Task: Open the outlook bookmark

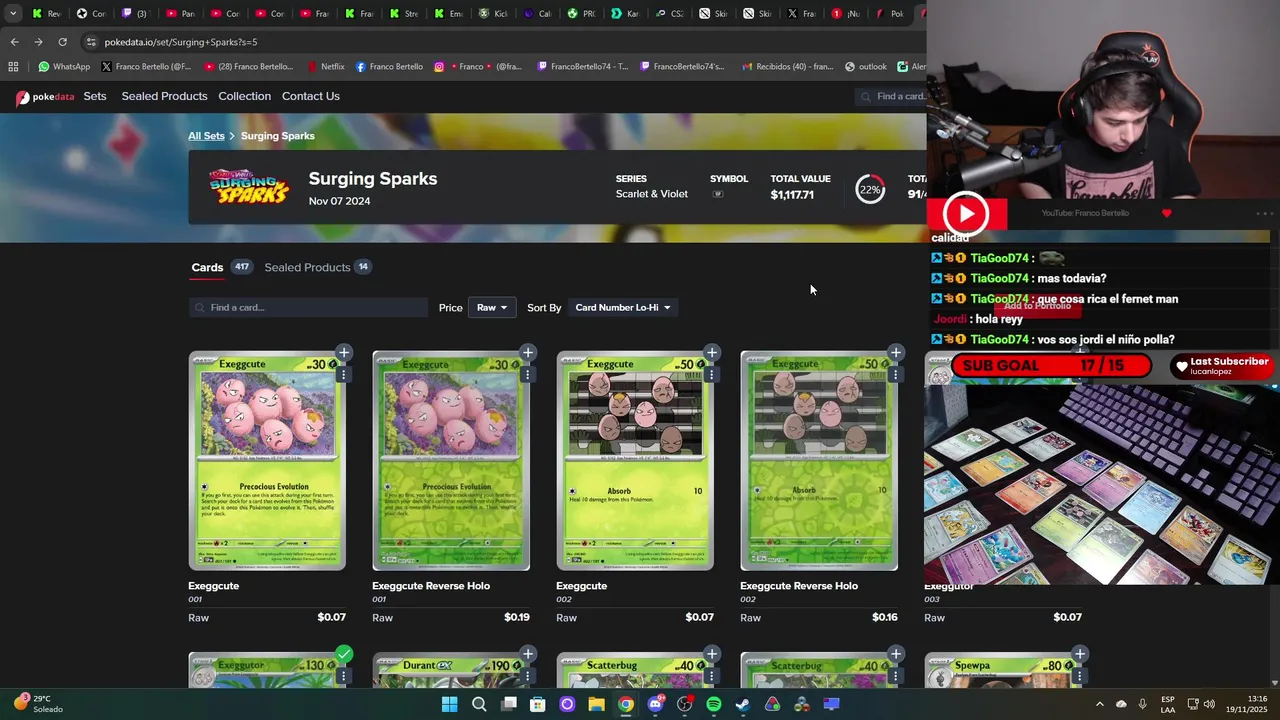Action: (x=865, y=67)
